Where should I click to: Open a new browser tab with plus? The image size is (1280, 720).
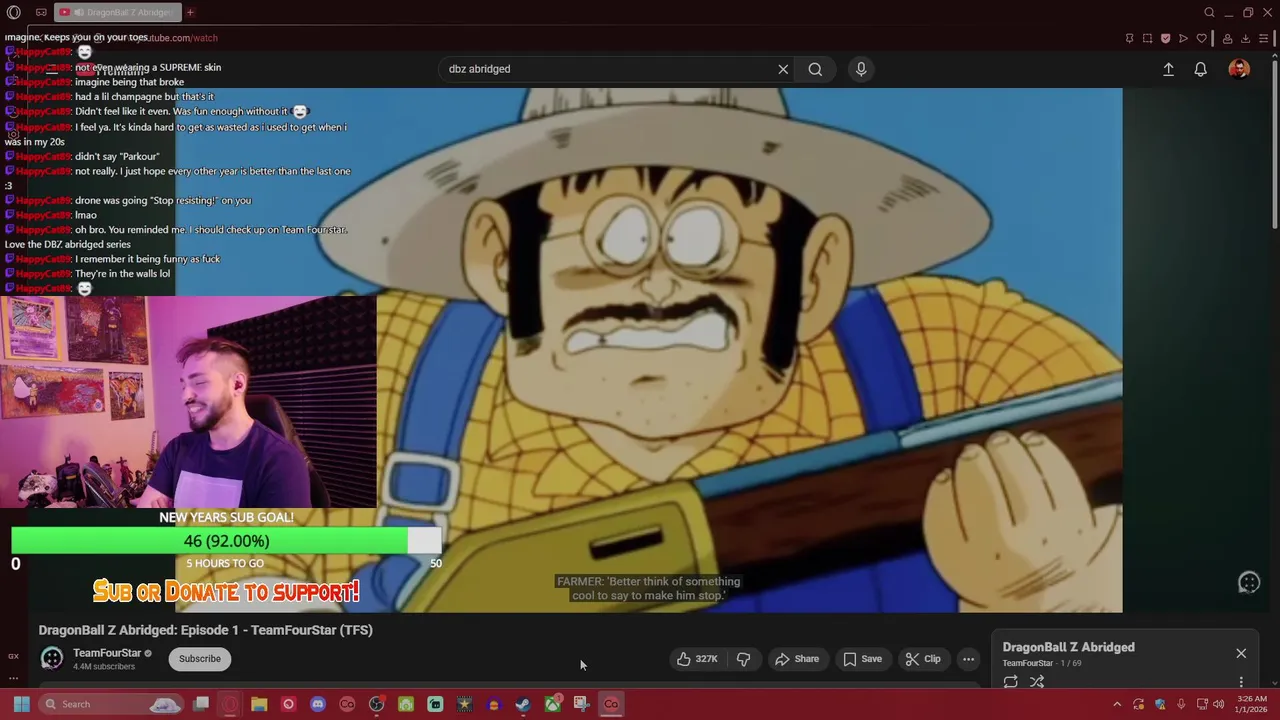pyautogui.click(x=190, y=13)
